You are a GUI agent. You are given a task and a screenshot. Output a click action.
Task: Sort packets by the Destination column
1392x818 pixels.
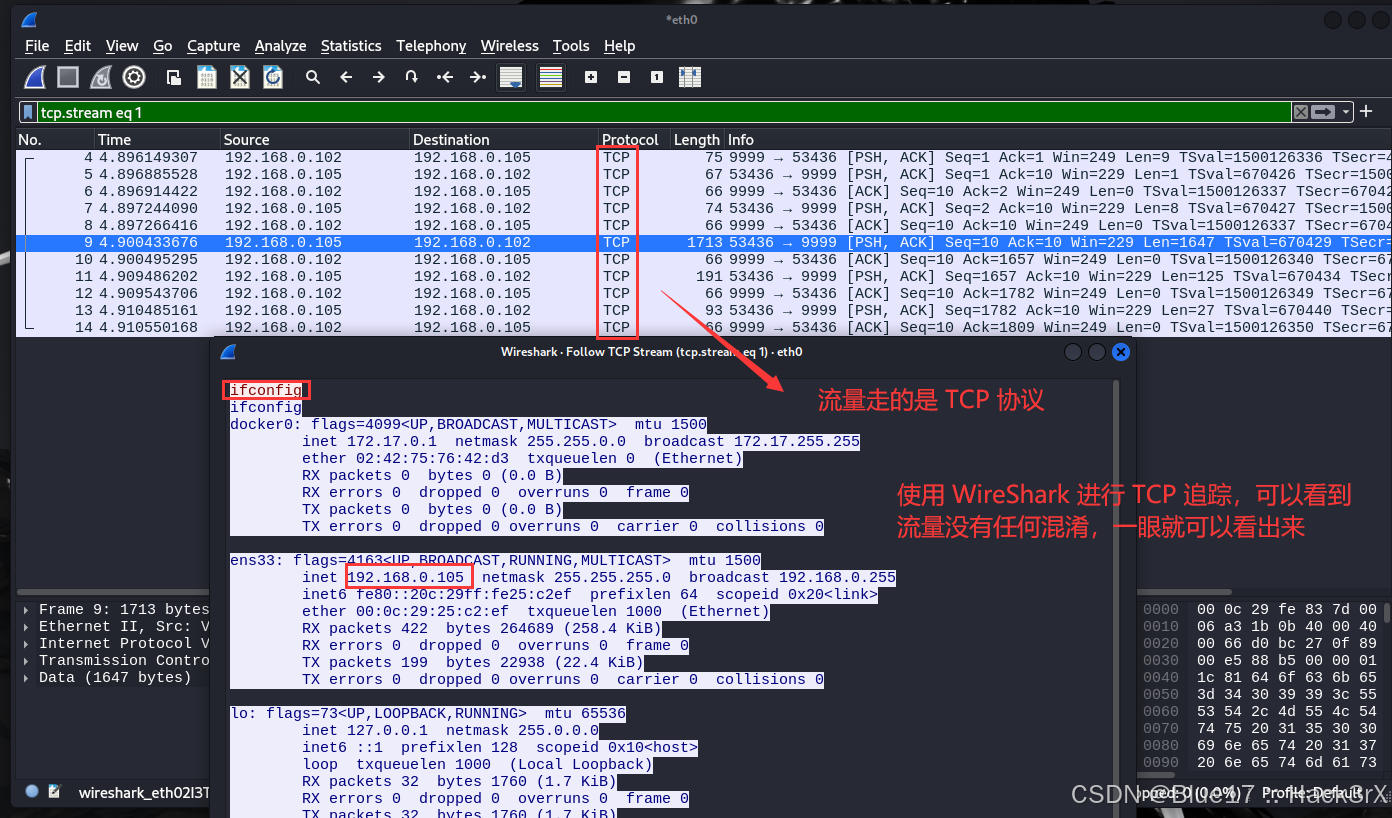[x=503, y=140]
